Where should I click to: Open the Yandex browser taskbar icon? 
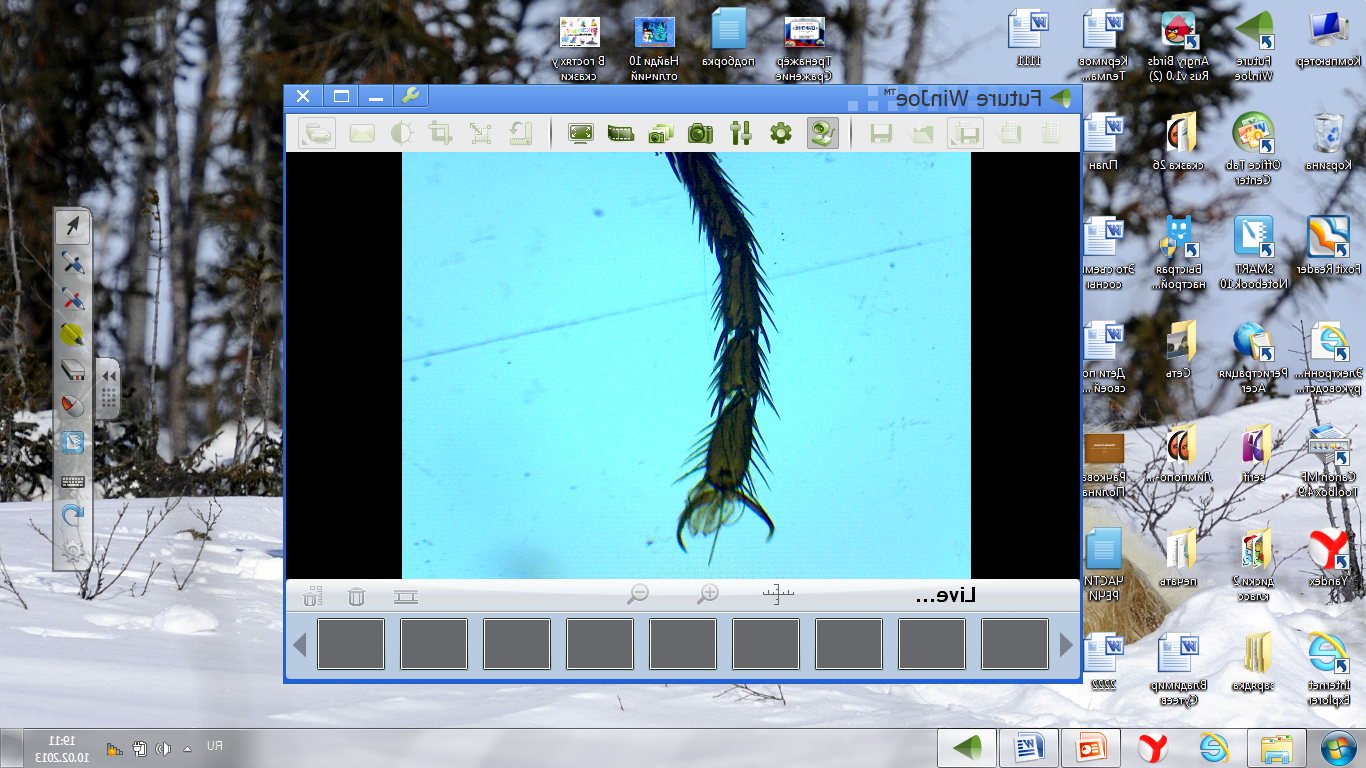tap(1153, 748)
